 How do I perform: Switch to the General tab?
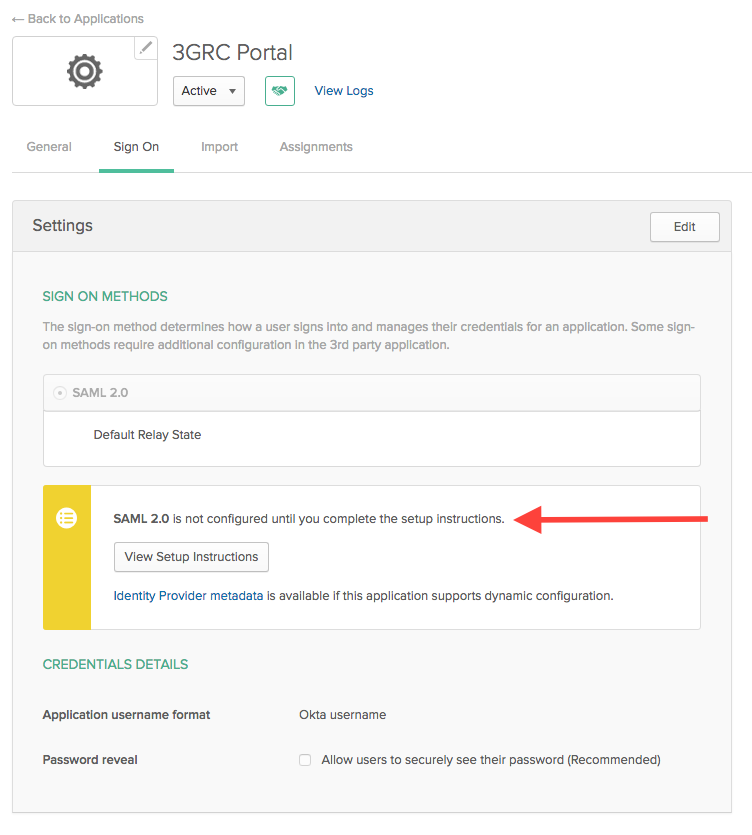[49, 147]
